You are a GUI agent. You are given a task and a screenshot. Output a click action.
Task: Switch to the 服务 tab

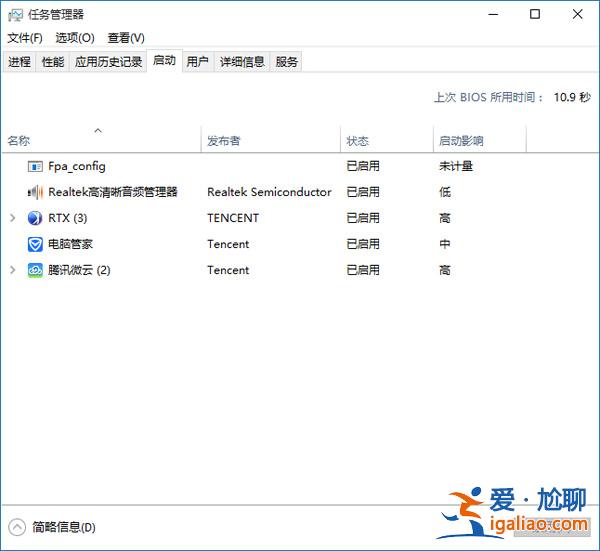coord(287,62)
